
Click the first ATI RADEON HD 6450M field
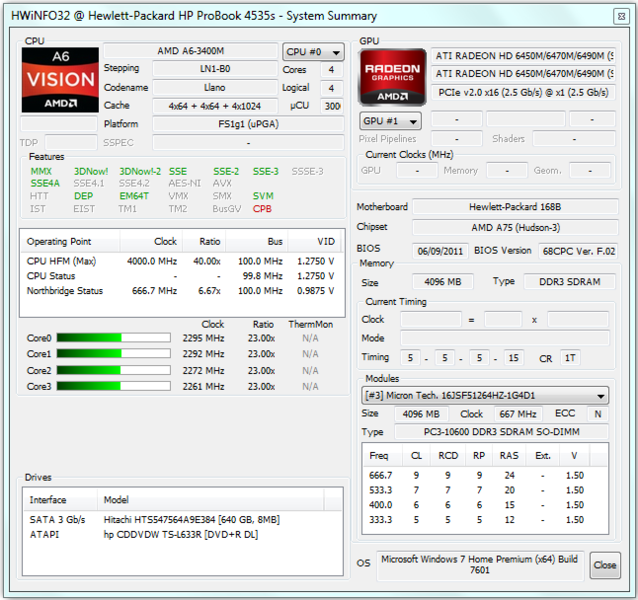pos(523,56)
